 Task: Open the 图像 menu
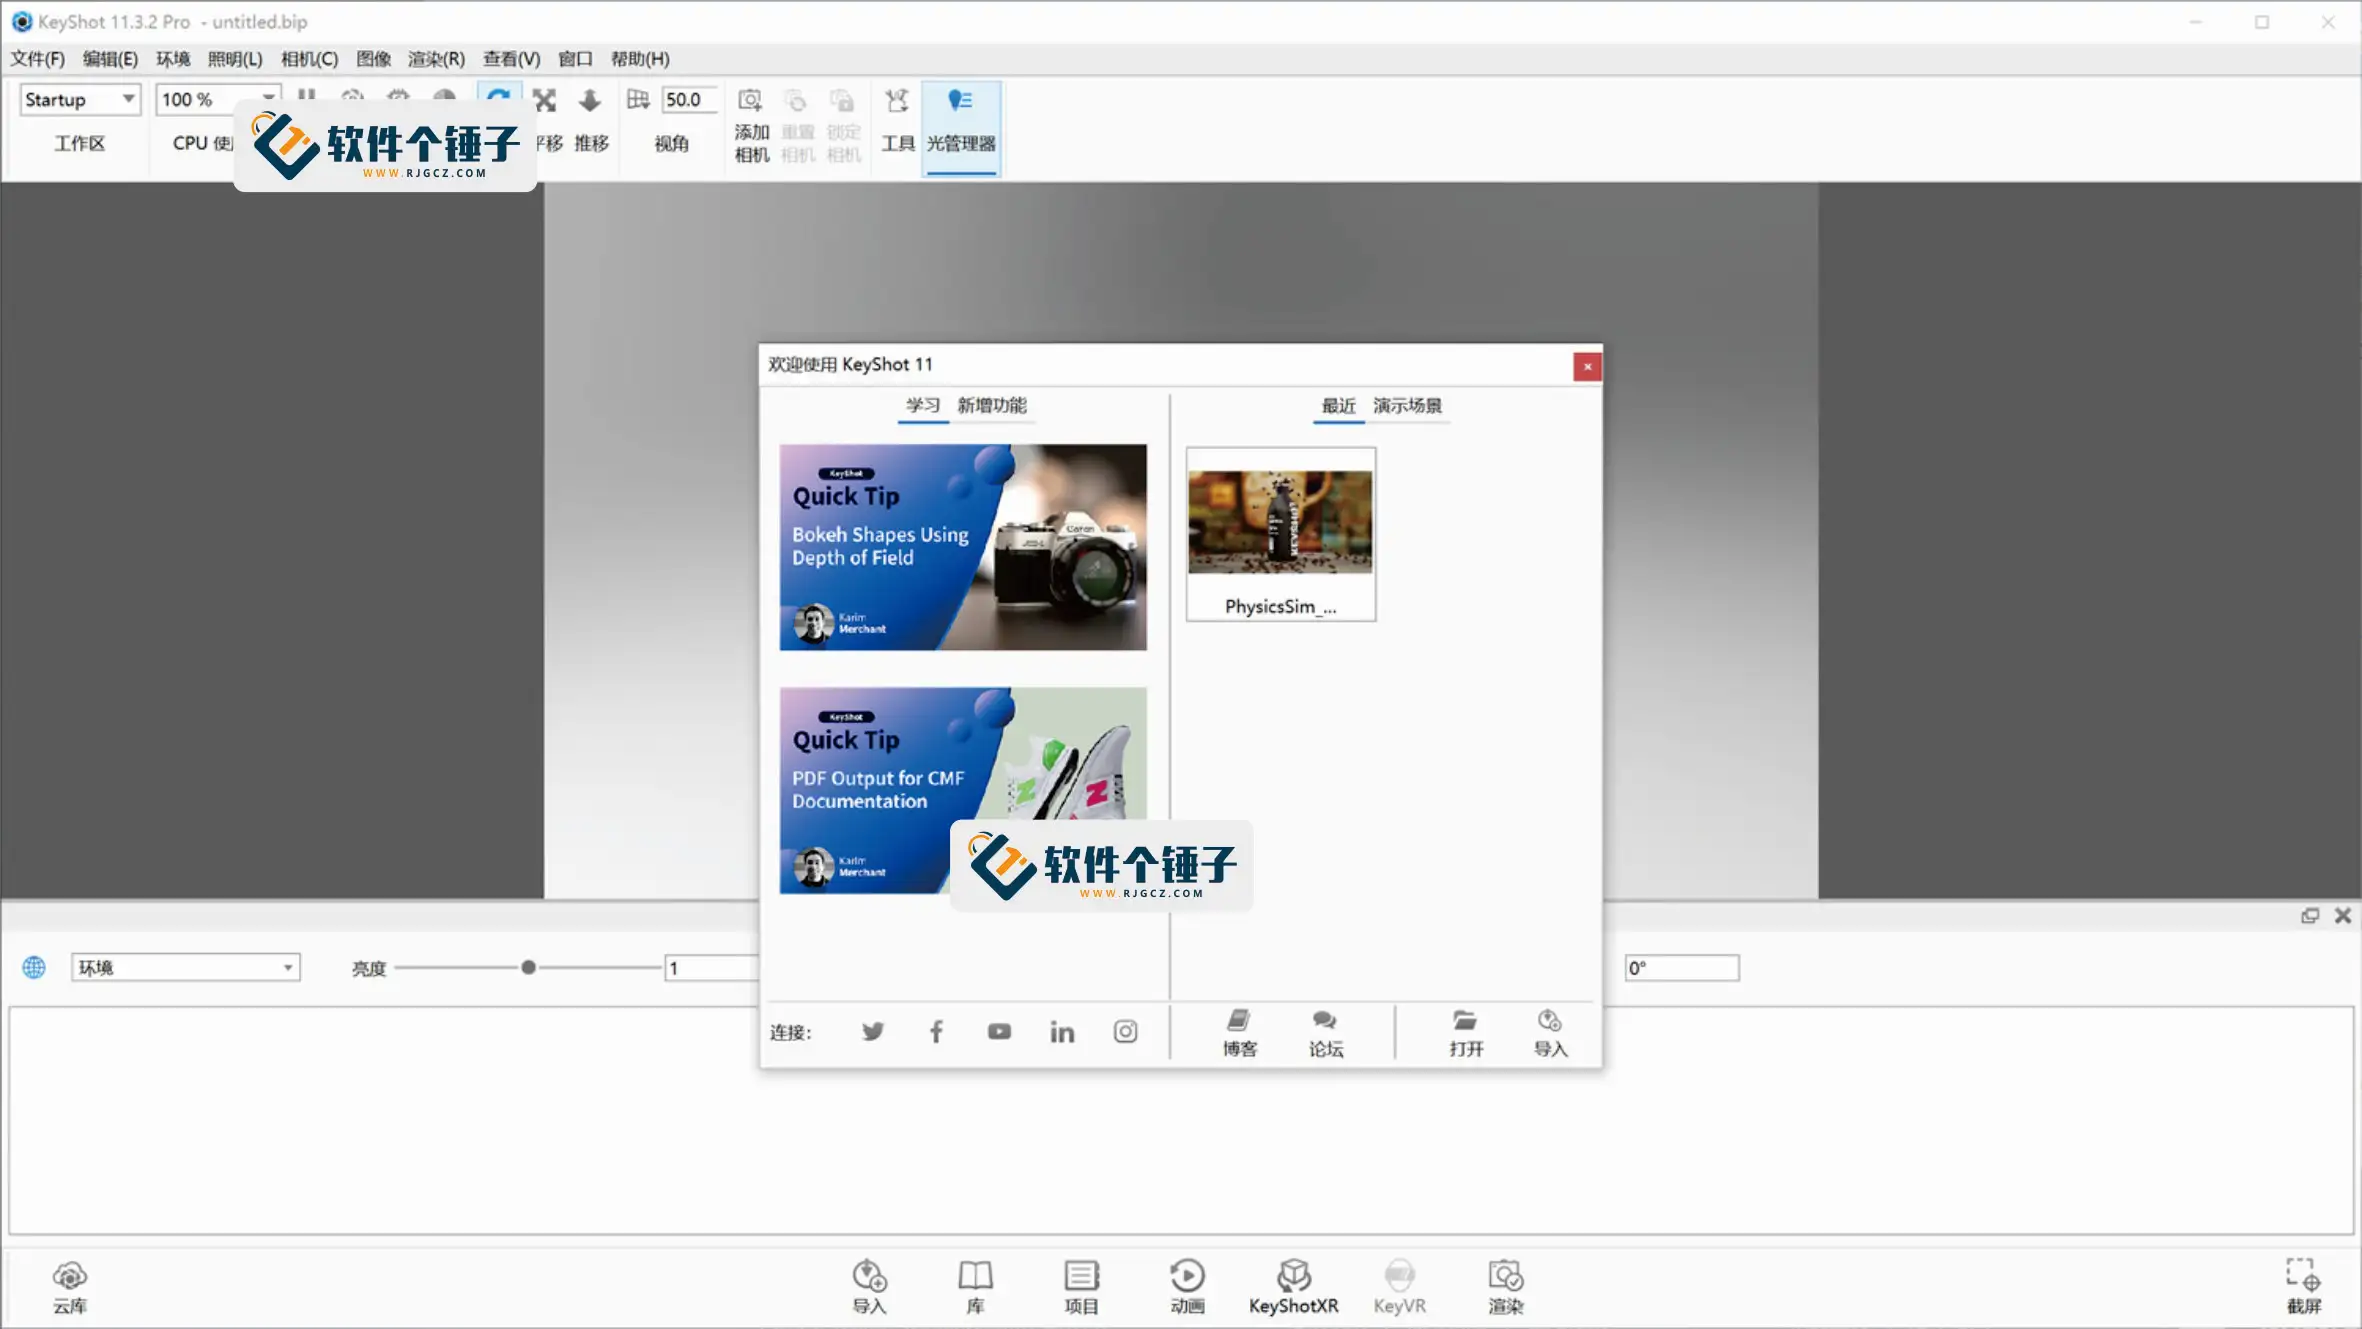(373, 59)
